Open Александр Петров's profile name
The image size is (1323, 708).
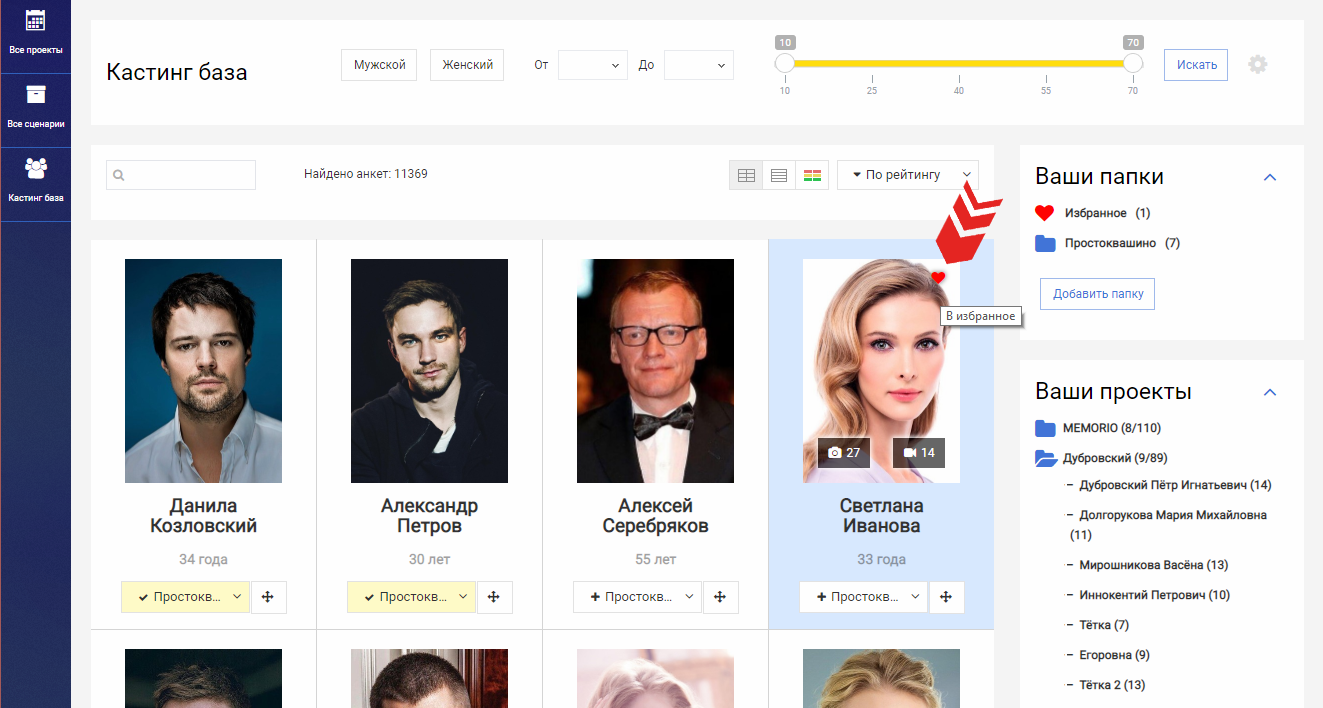430,516
